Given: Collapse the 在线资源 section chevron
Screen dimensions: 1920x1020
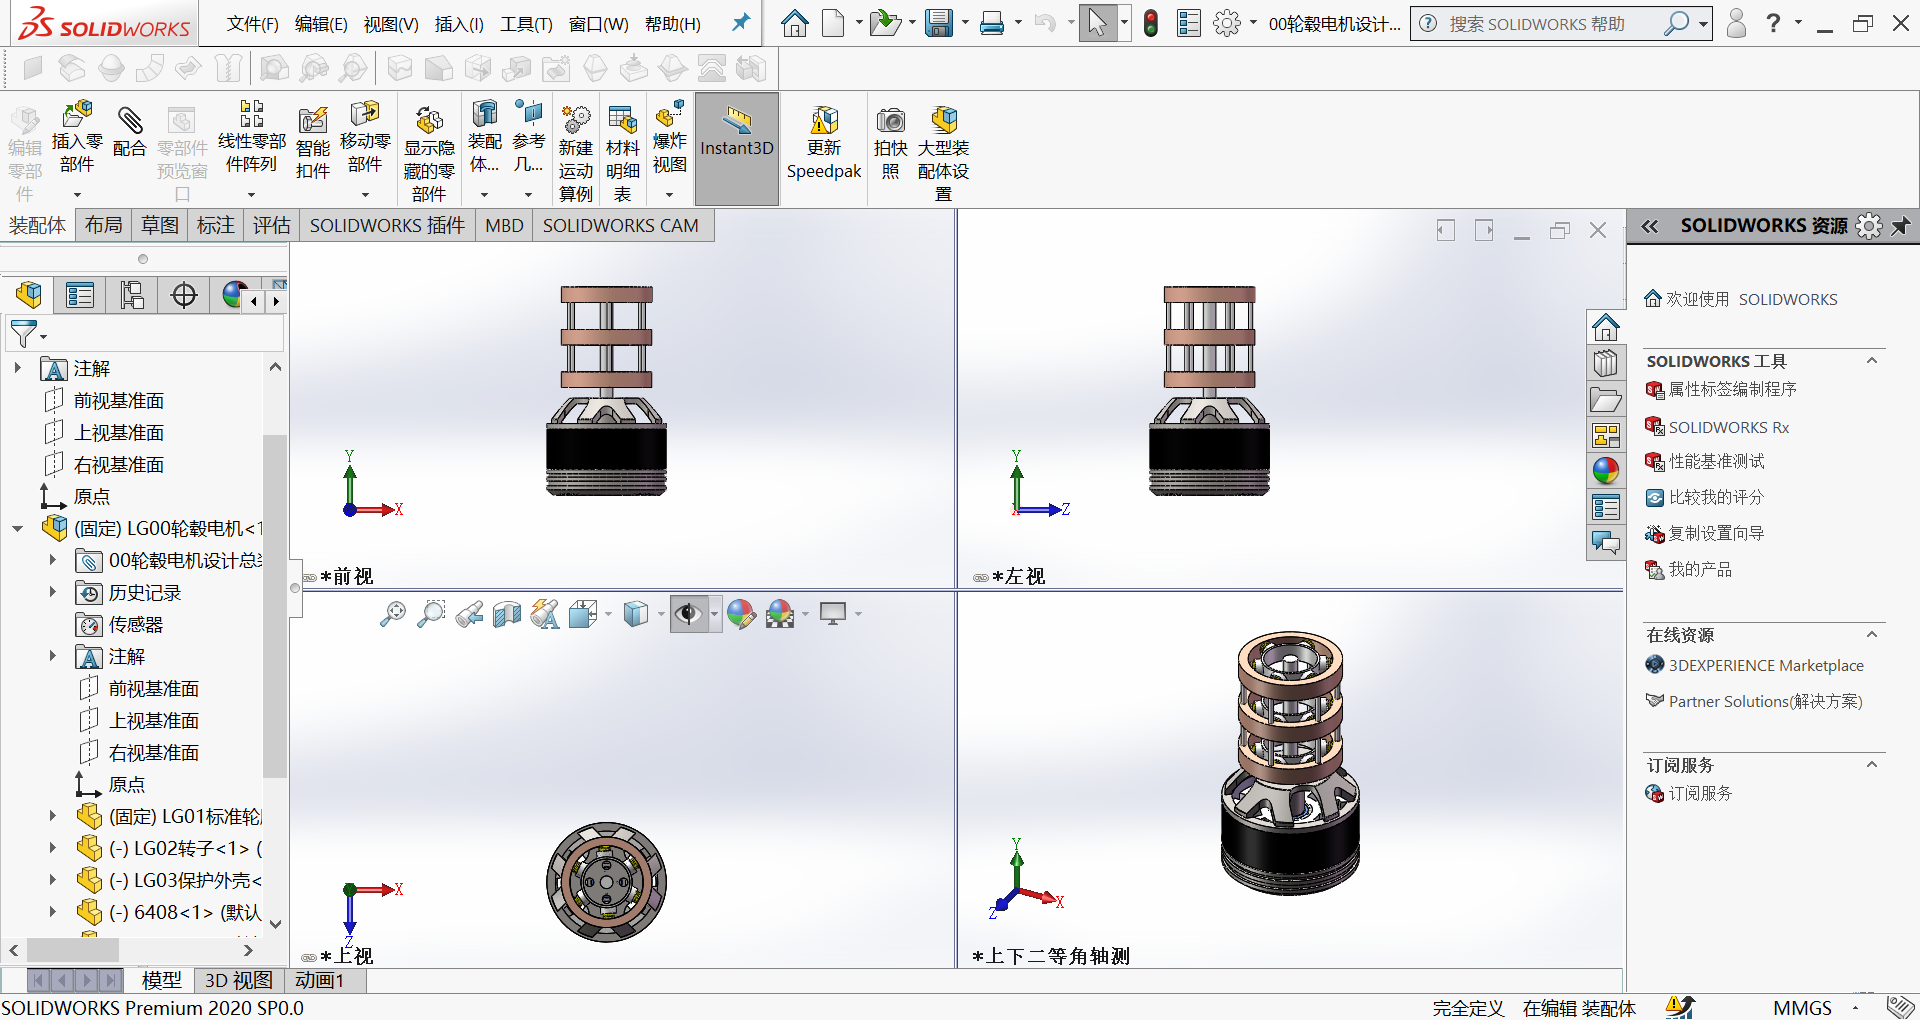Looking at the screenshot, I should tap(1872, 635).
